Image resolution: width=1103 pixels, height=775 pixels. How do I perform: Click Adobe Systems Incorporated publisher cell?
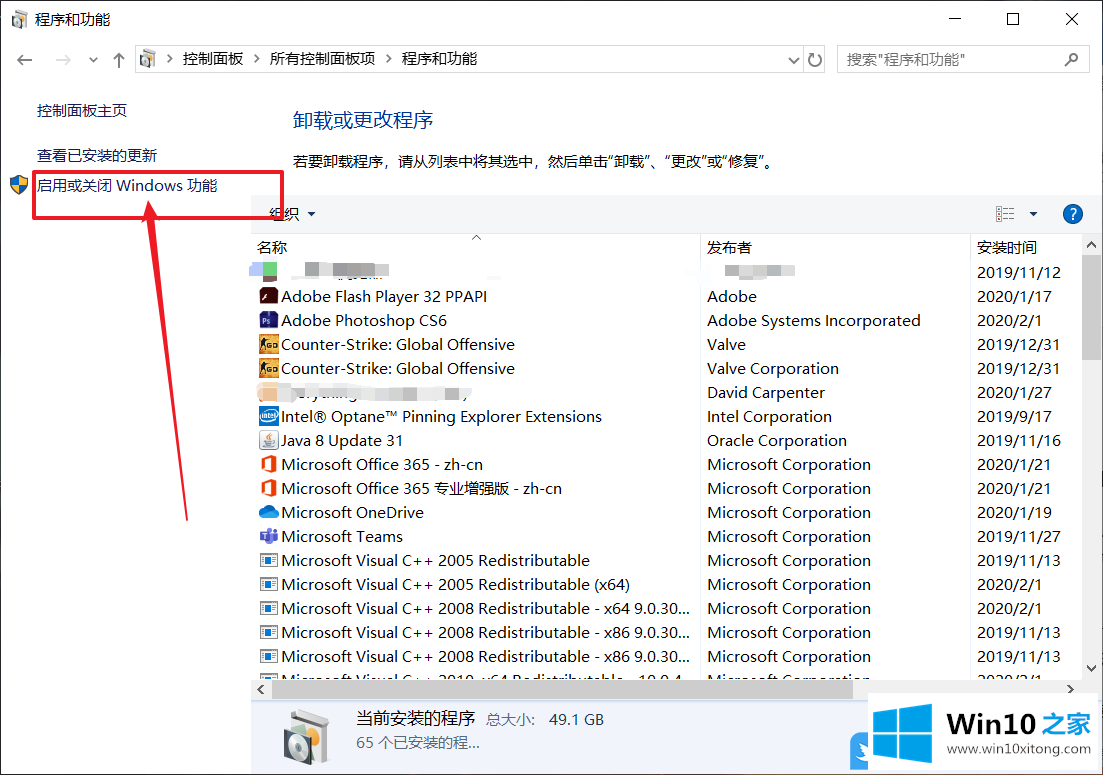813,320
